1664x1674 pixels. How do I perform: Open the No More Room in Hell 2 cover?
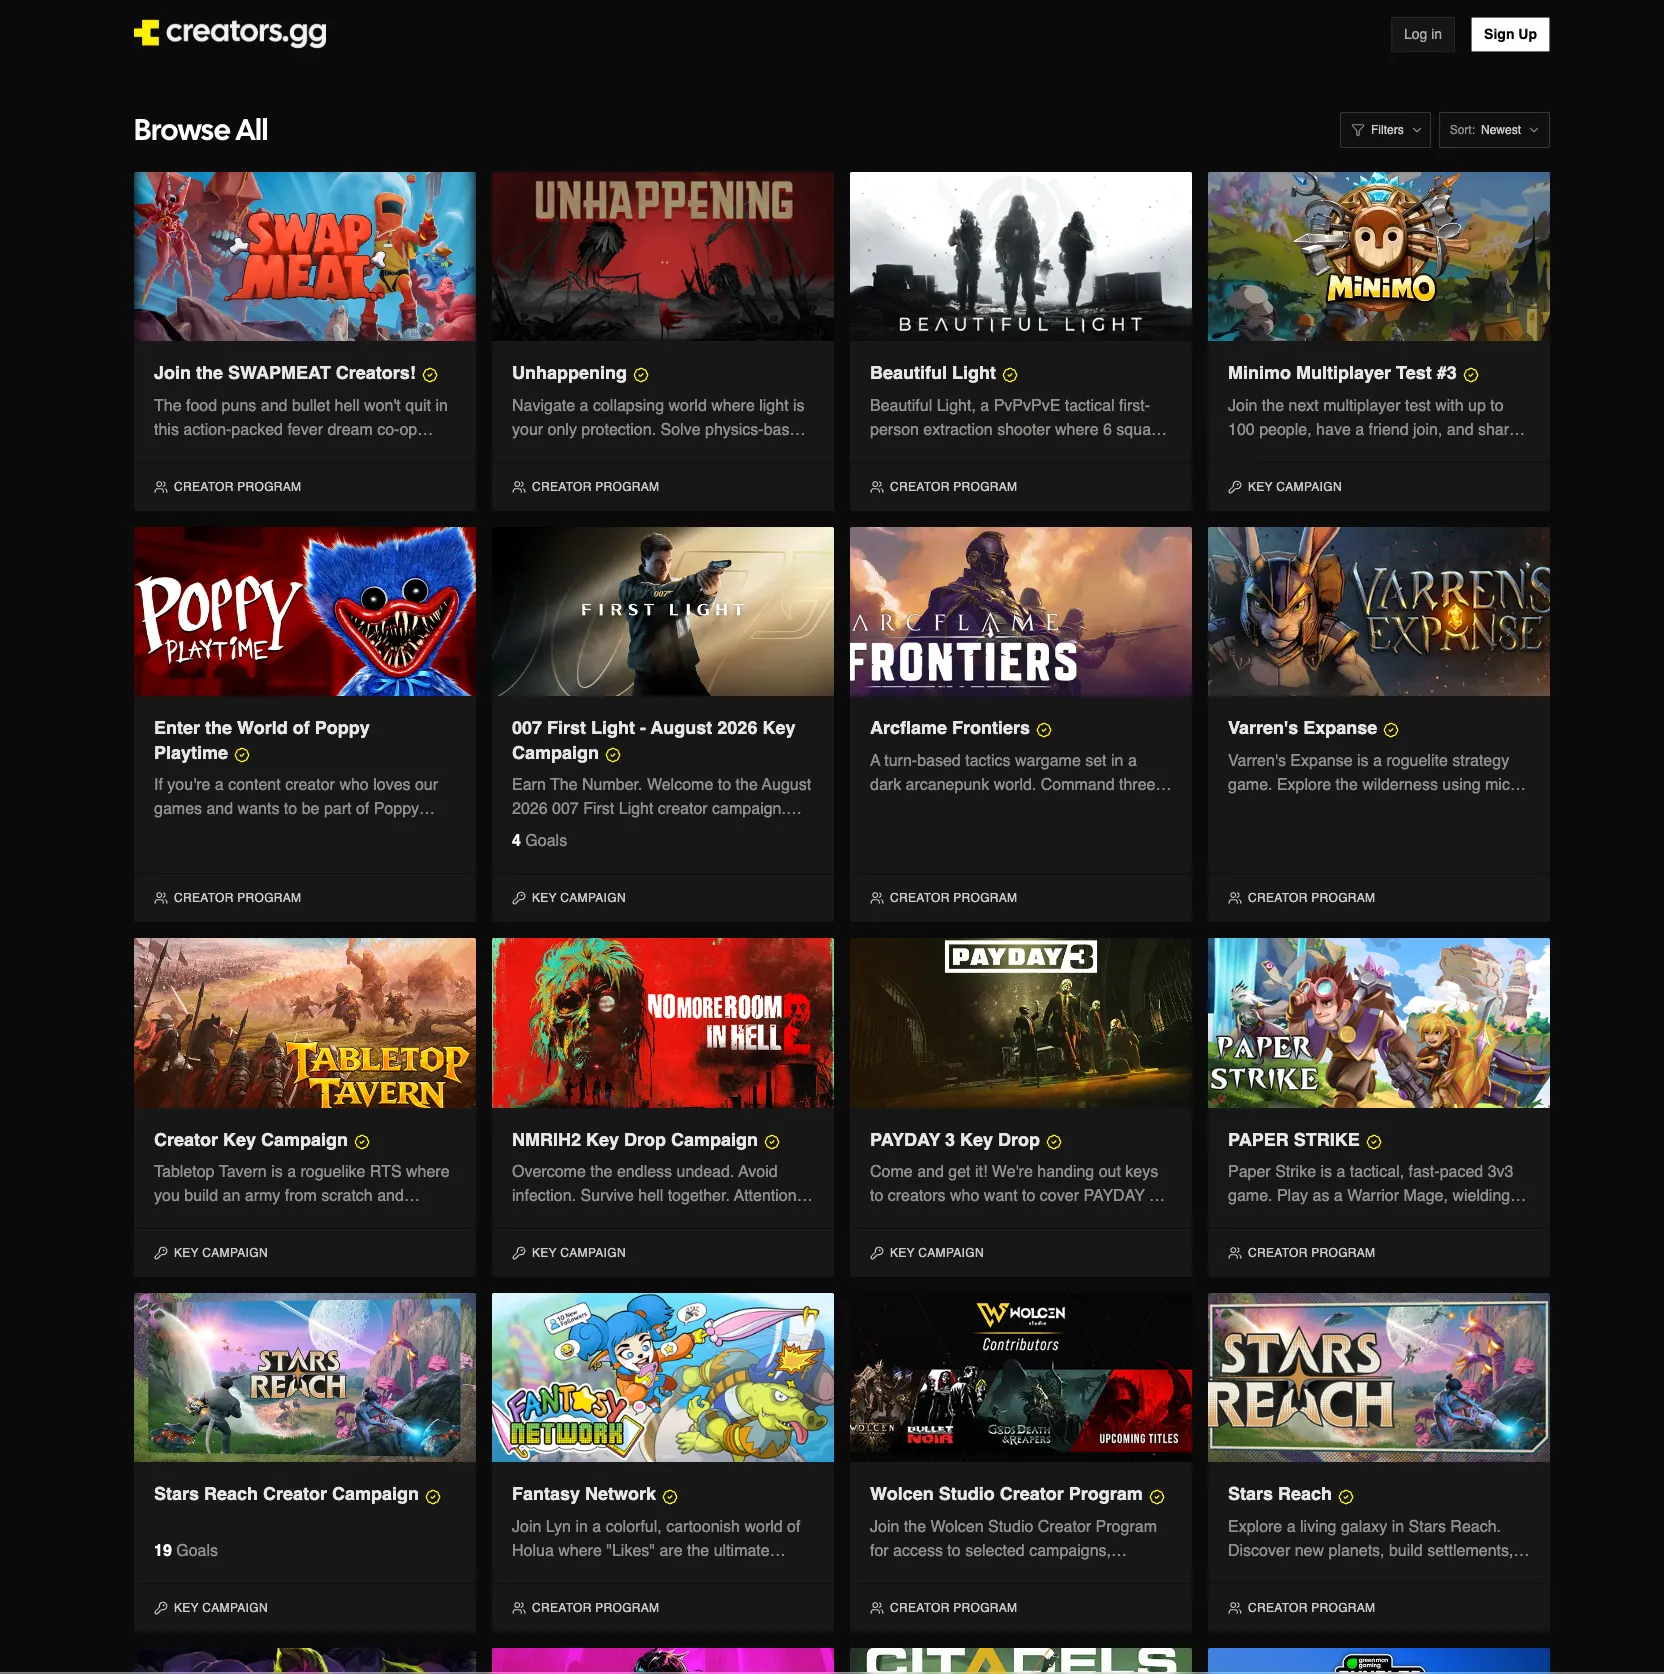pyautogui.click(x=663, y=1023)
